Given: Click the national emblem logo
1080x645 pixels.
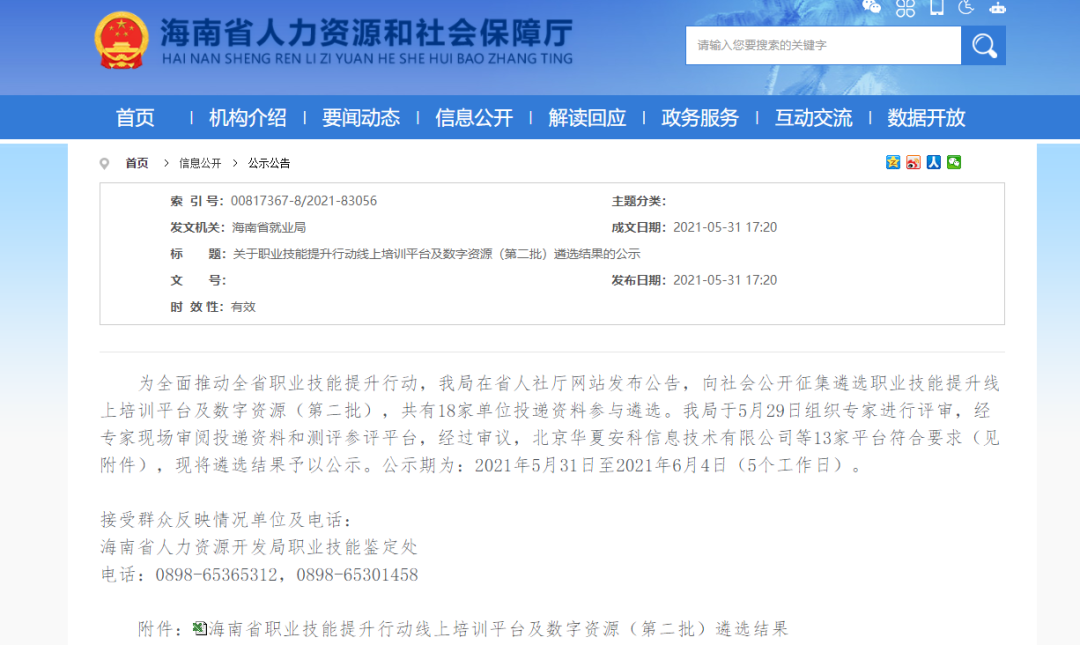Looking at the screenshot, I should click(121, 40).
